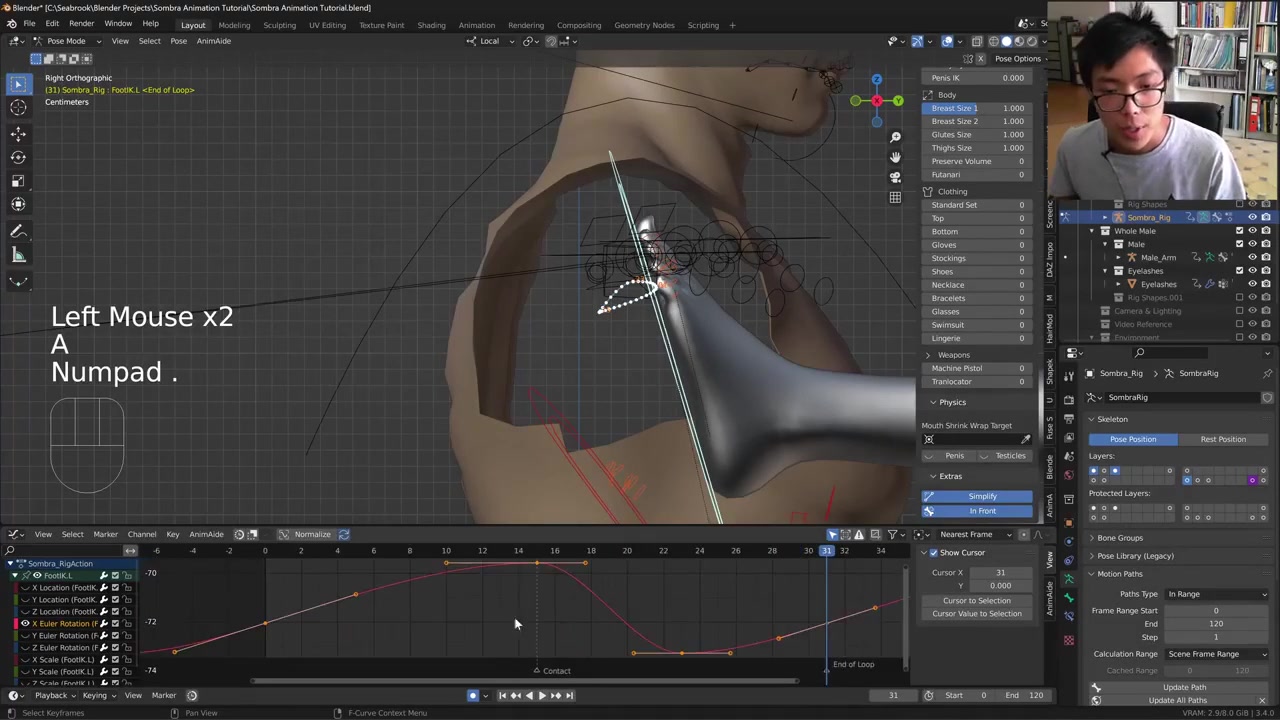Choose the Rotate tool

tap(18, 157)
